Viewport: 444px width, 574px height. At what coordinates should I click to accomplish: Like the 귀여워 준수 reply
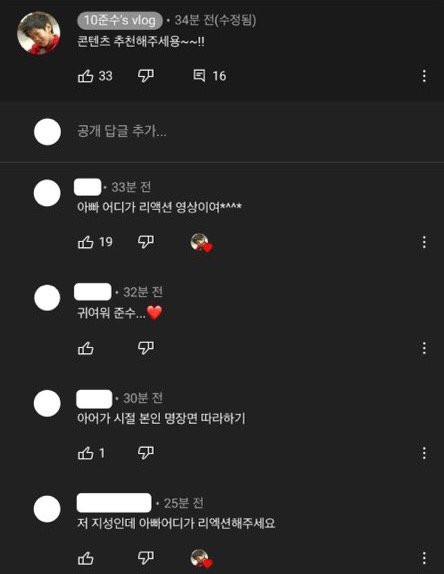[x=86, y=348]
